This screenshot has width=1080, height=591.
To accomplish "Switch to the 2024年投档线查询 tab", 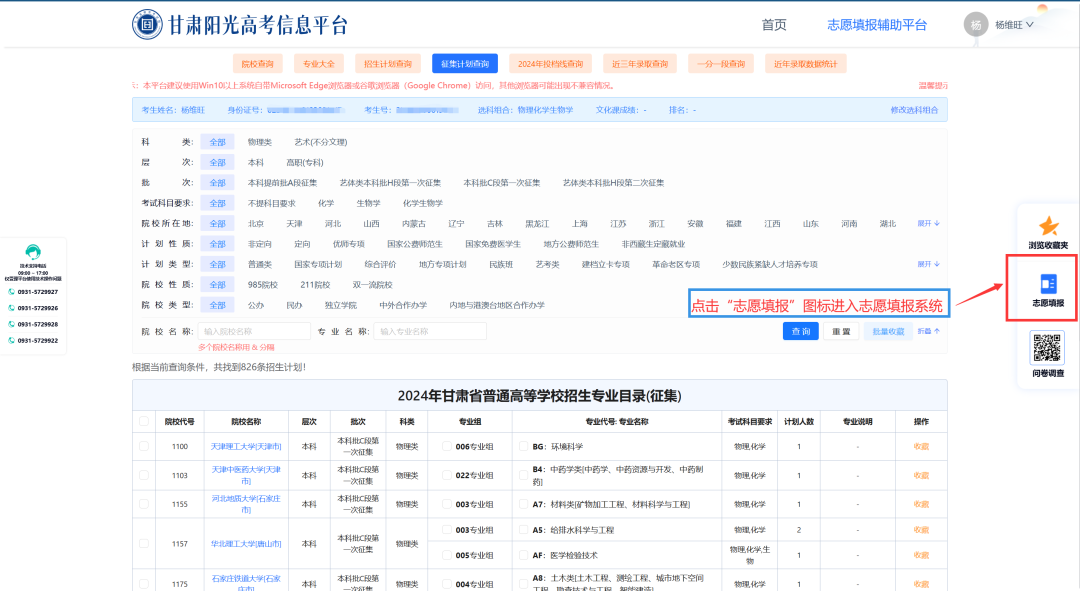I will coord(551,62).
